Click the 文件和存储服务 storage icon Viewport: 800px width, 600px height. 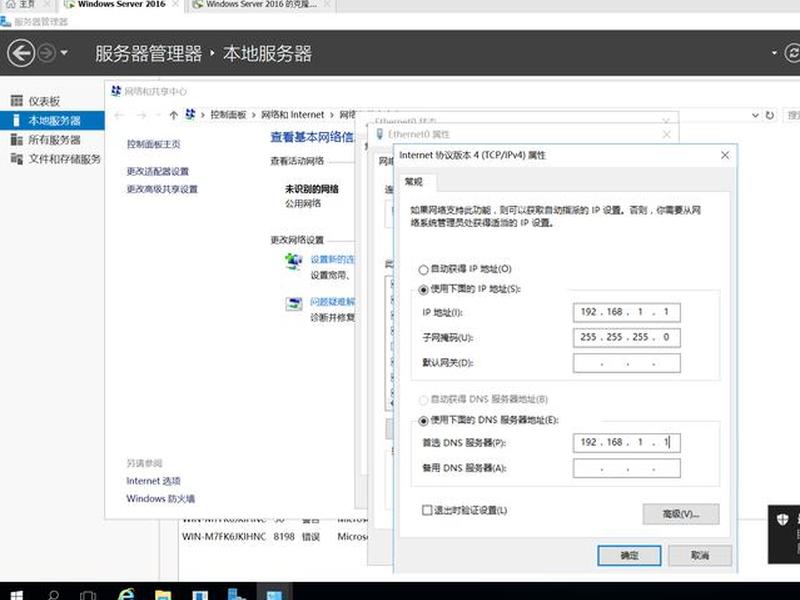click(16, 159)
